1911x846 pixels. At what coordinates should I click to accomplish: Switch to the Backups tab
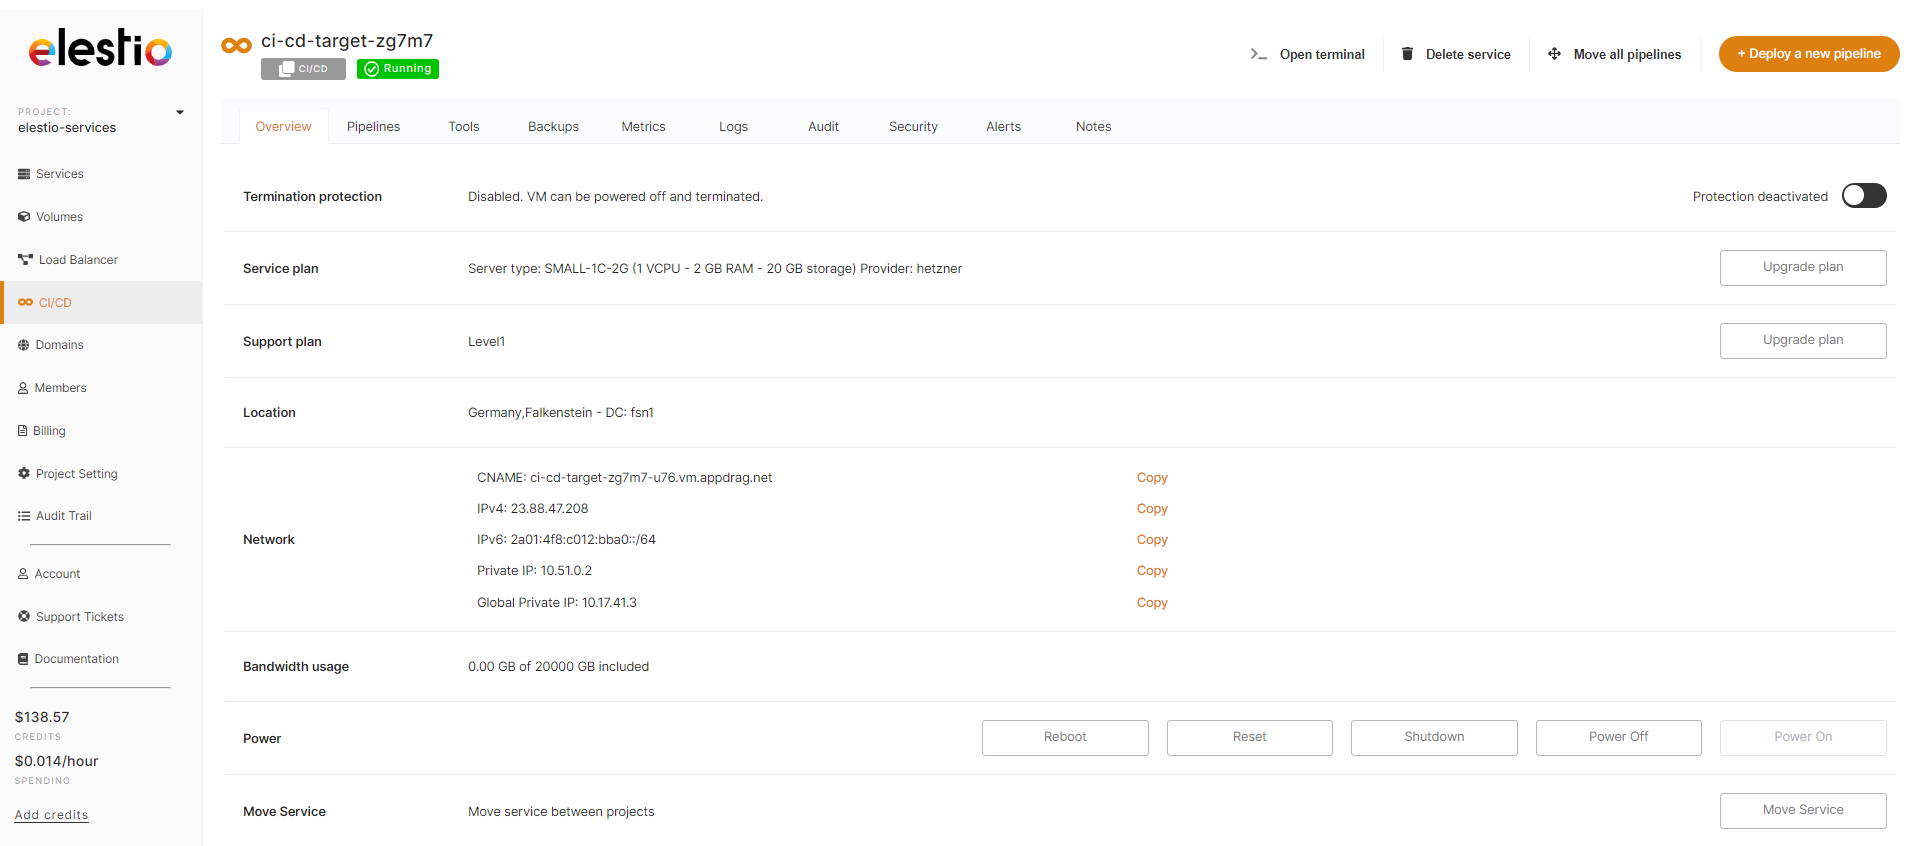coord(553,127)
